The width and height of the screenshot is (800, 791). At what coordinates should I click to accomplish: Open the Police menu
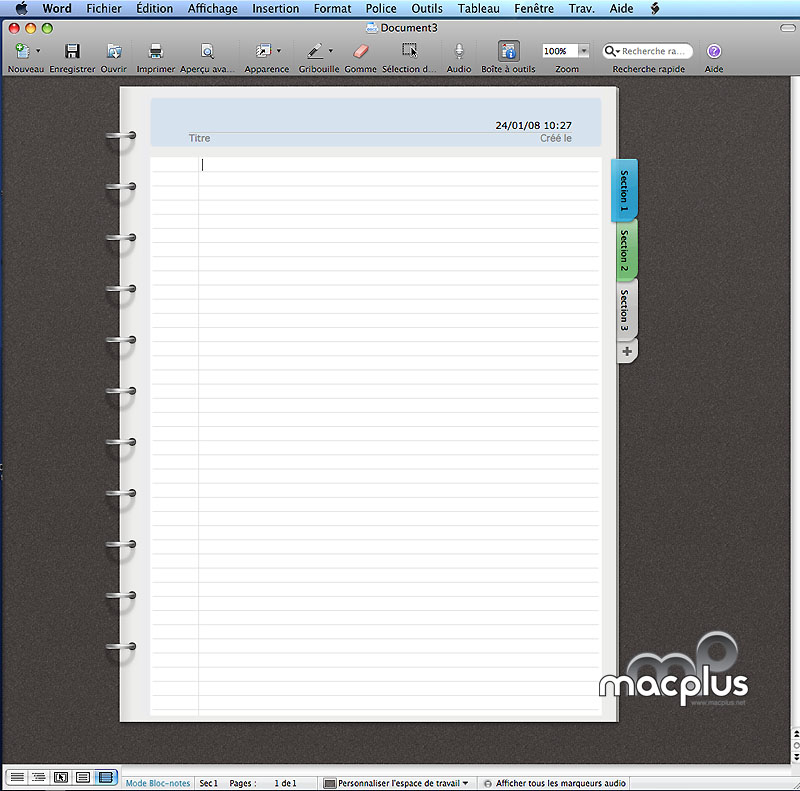click(381, 8)
